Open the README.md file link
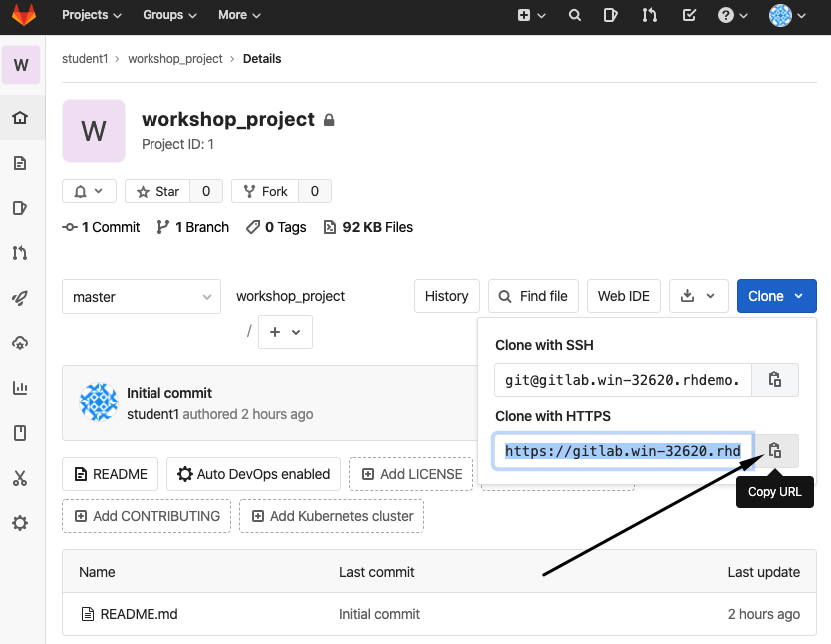 pyautogui.click(x=139, y=614)
